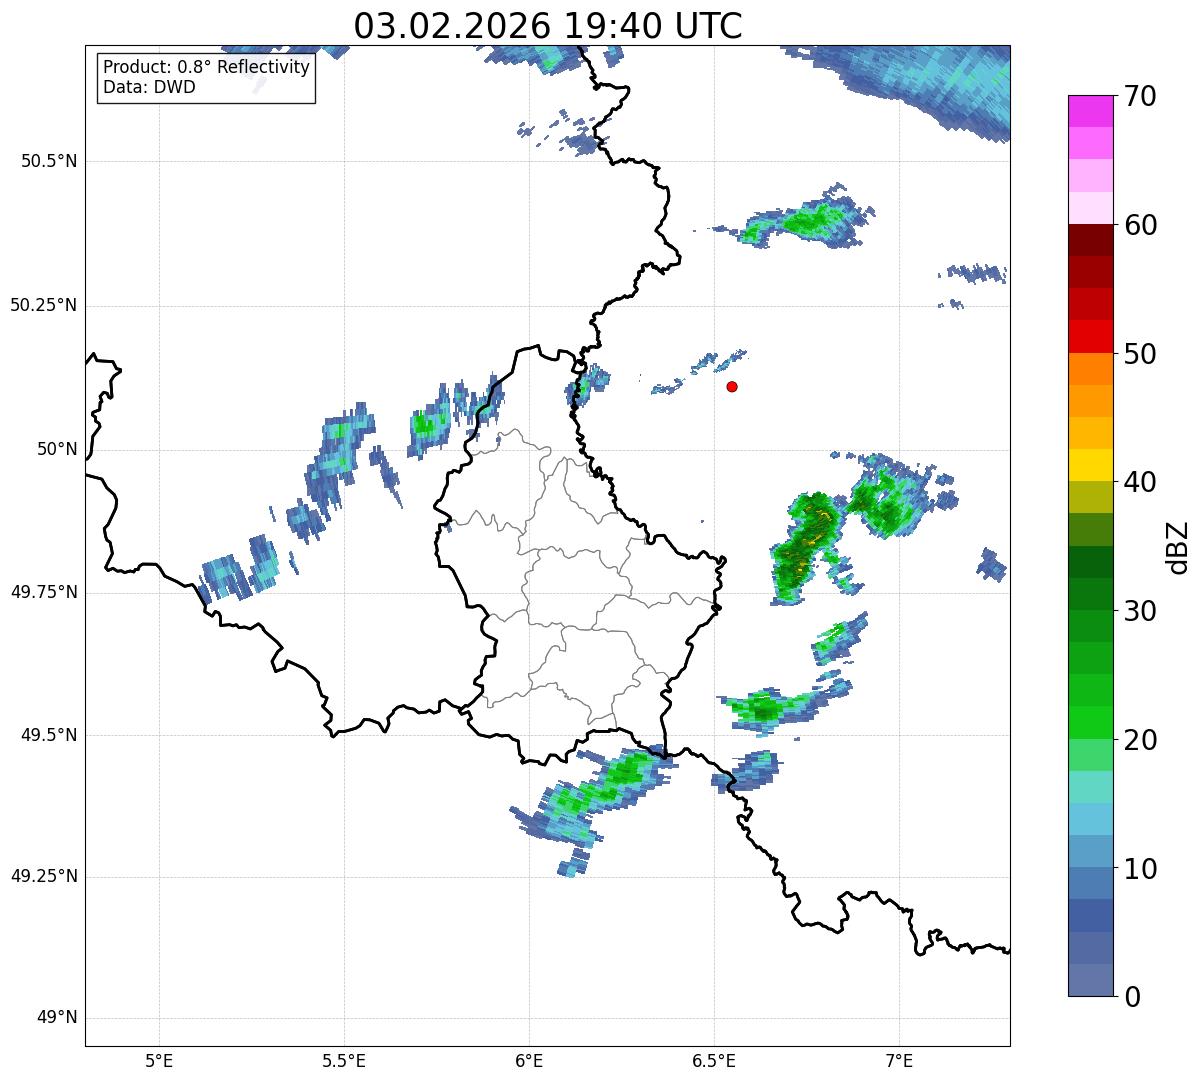Click the 49.75°N latitude label
The image size is (1202, 1081).
(x=44, y=592)
